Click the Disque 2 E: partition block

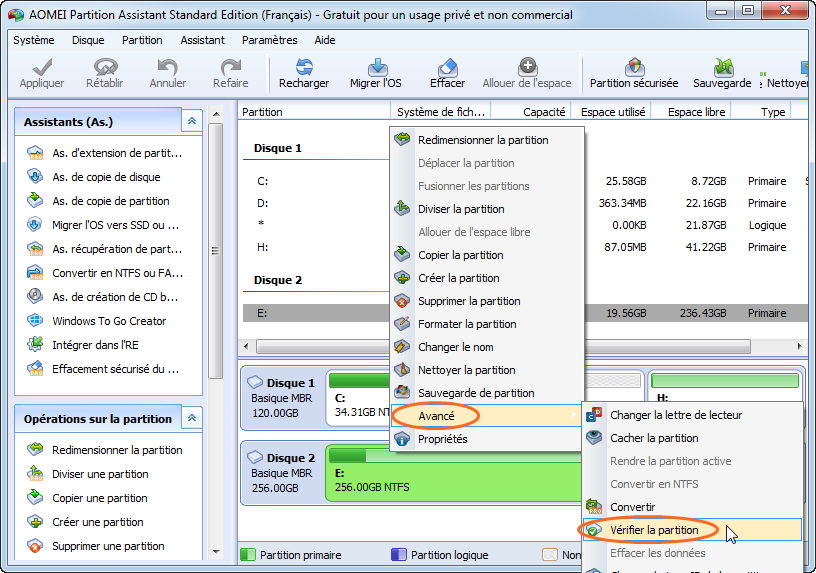pyautogui.click(x=454, y=474)
